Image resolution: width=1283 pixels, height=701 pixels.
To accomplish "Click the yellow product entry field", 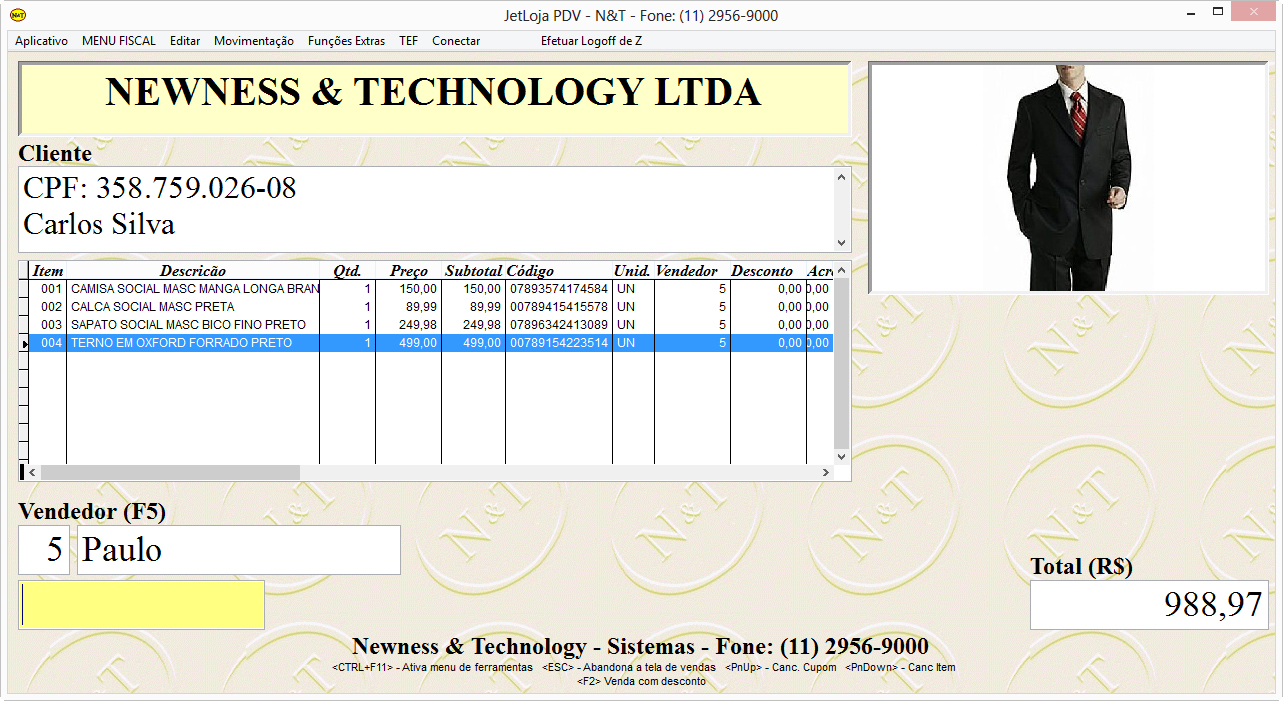I will point(142,605).
